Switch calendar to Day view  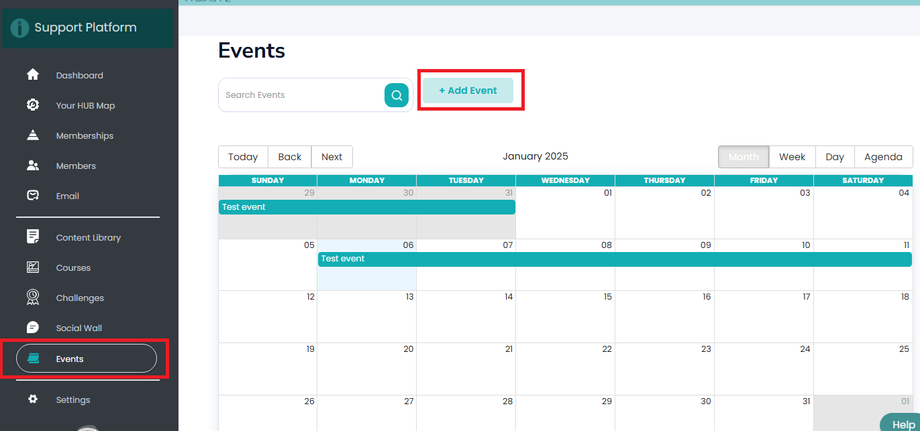click(835, 157)
